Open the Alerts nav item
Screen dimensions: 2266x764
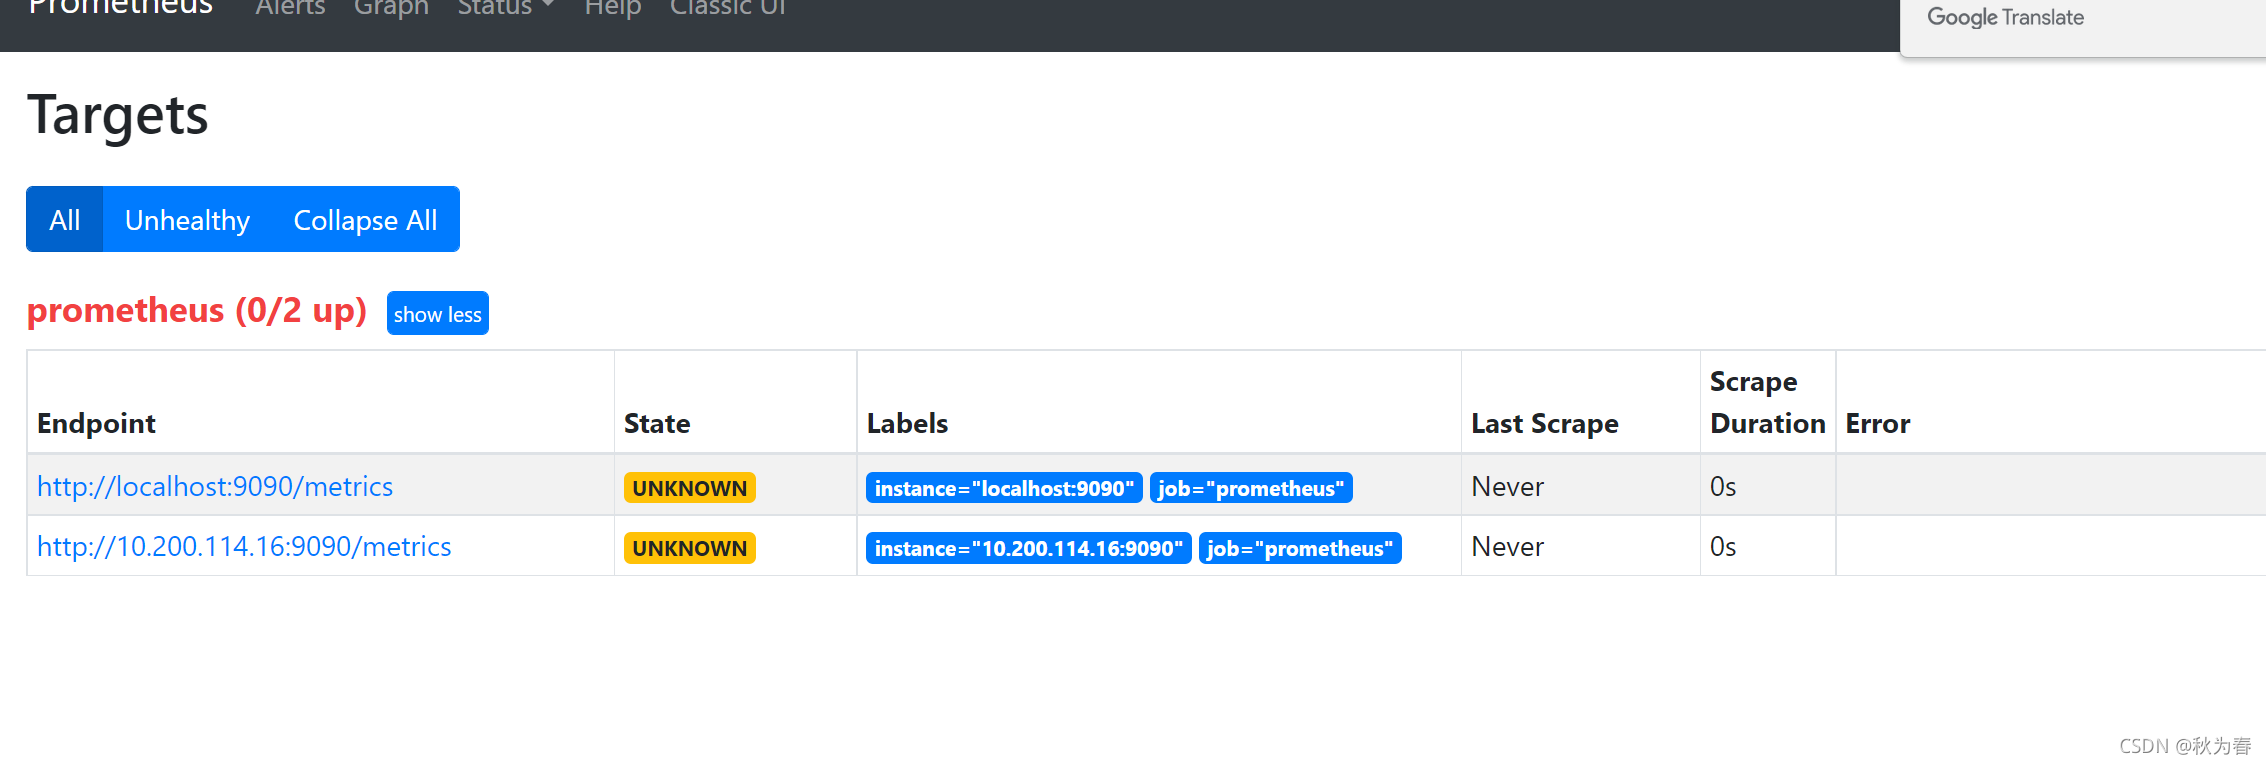[x=290, y=8]
